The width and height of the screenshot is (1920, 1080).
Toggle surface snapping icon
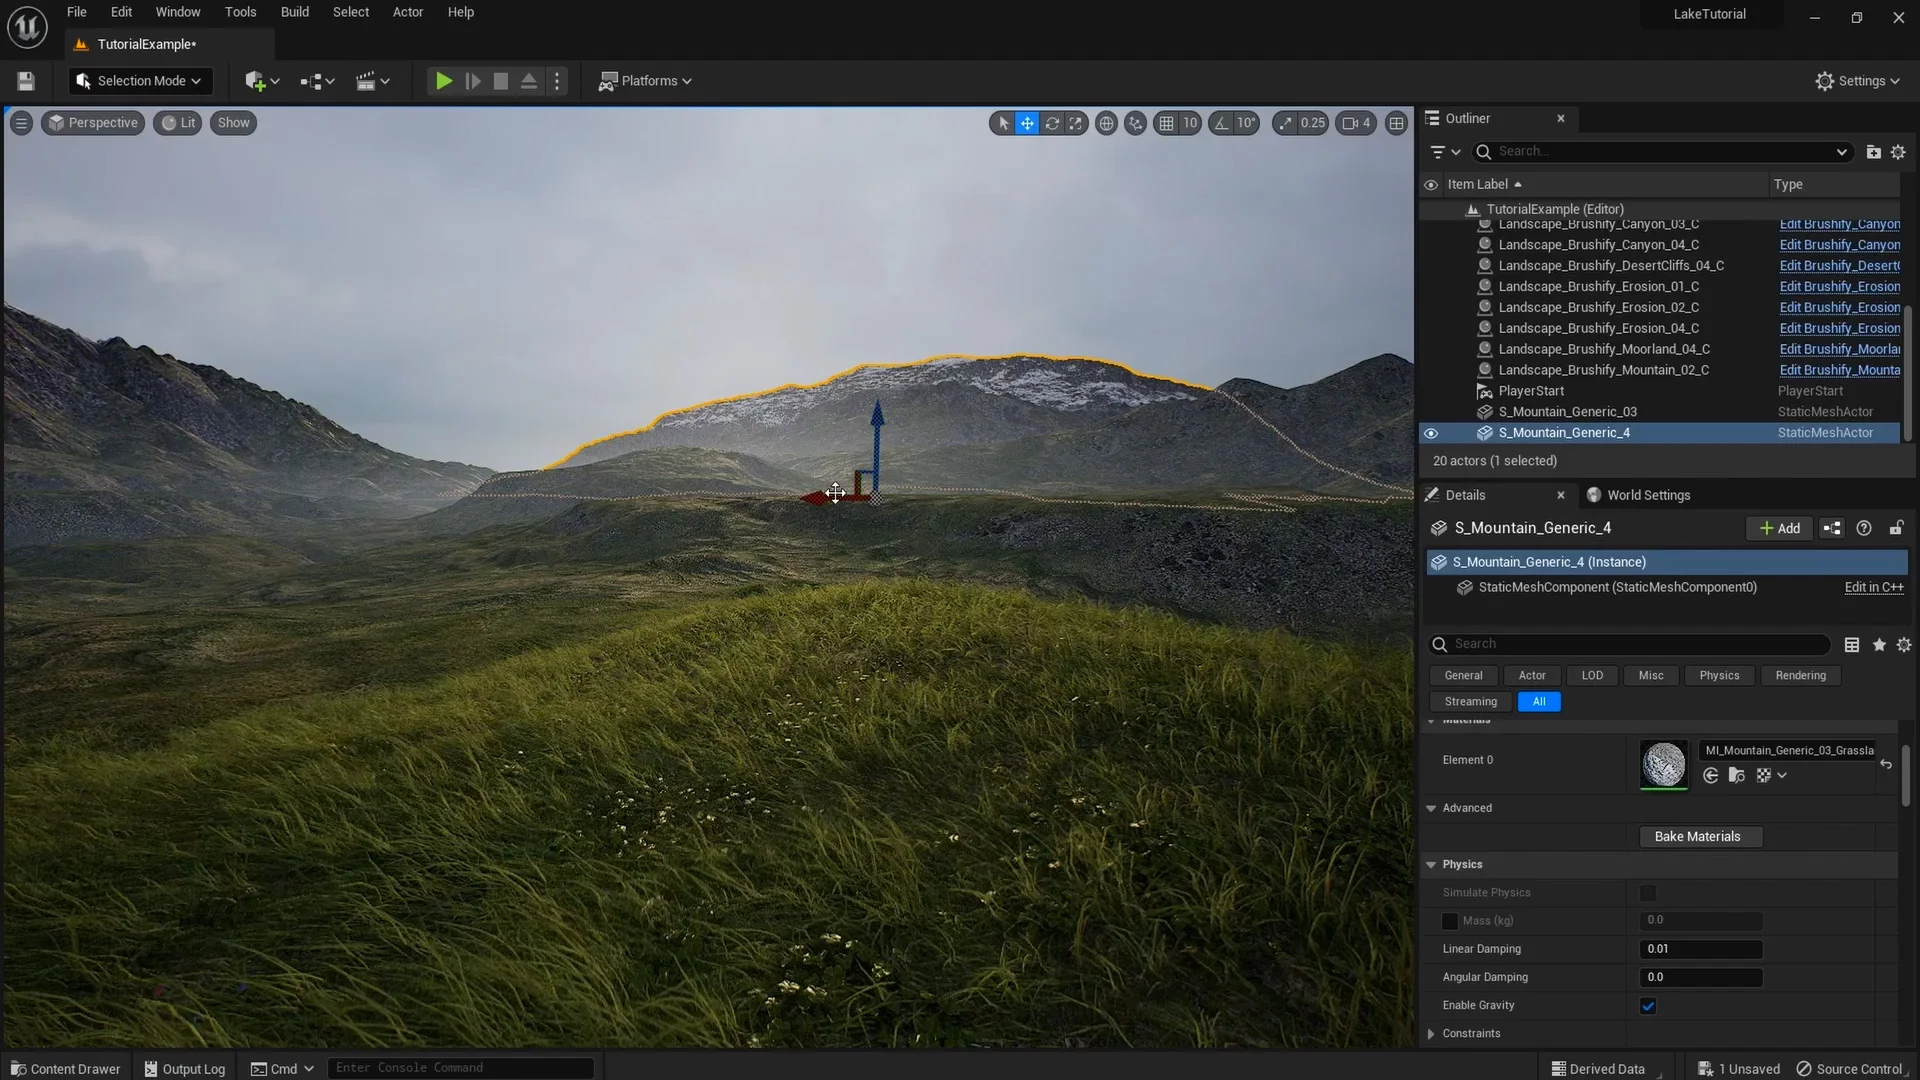click(x=1135, y=123)
